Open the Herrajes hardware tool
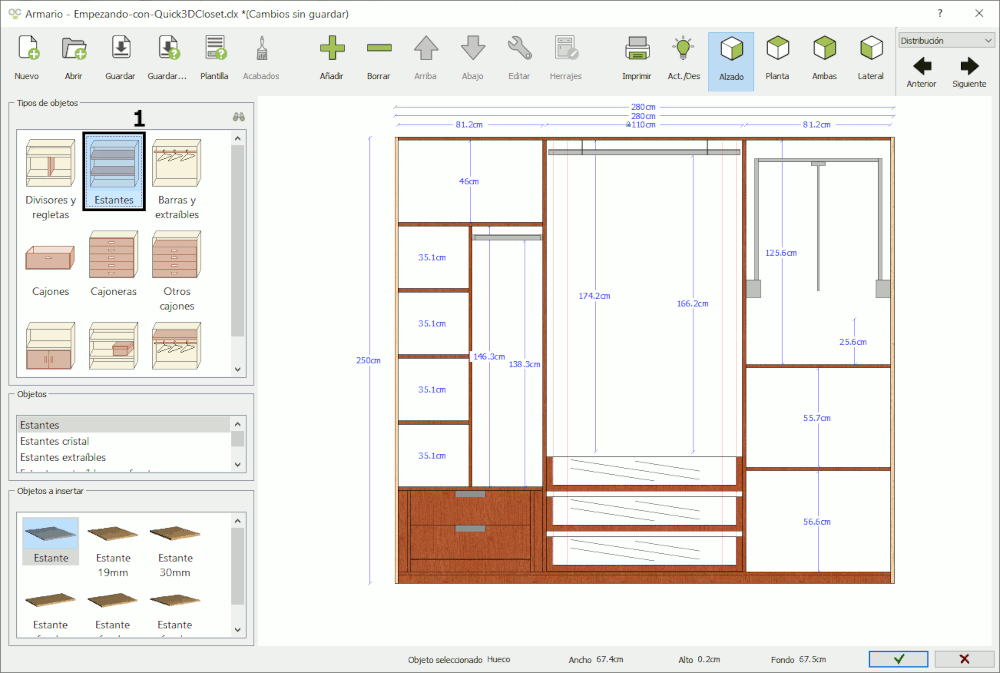Image resolution: width=1000 pixels, height=673 pixels. [566, 58]
